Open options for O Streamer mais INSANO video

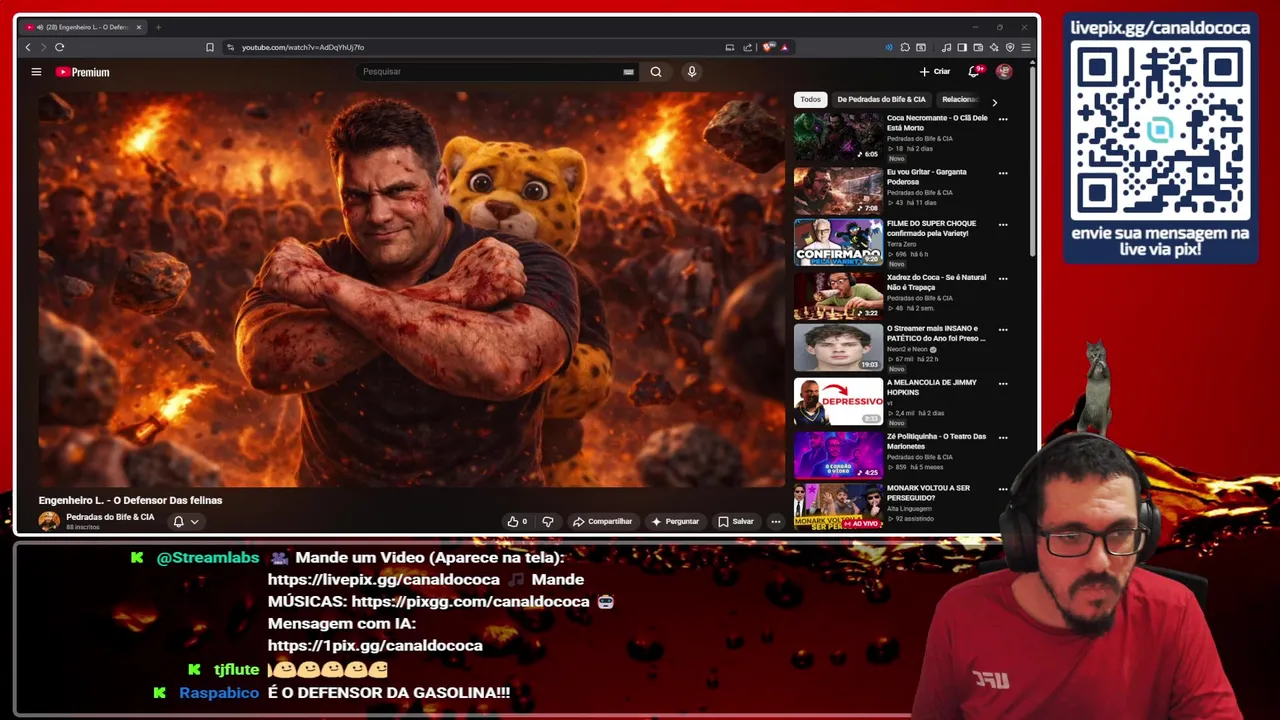1003,330
